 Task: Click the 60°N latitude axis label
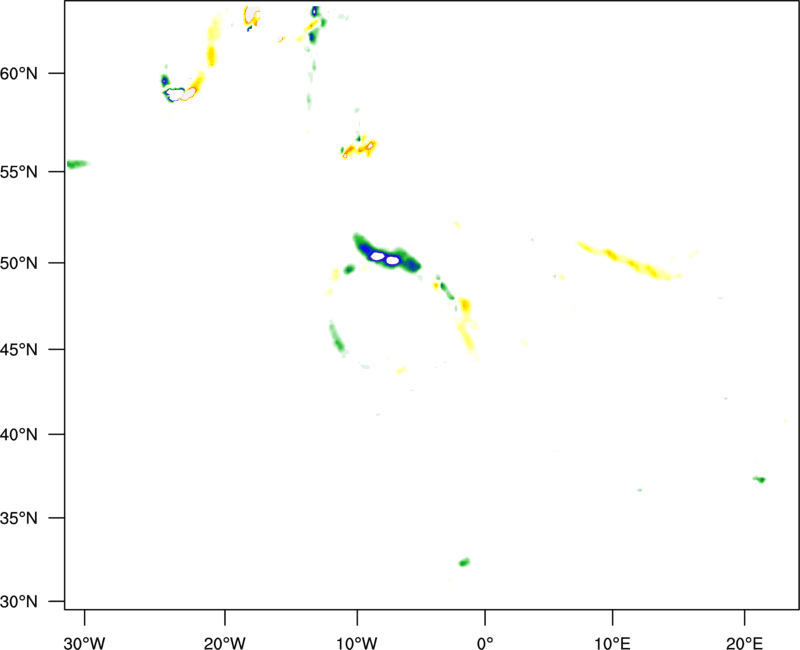19,74
